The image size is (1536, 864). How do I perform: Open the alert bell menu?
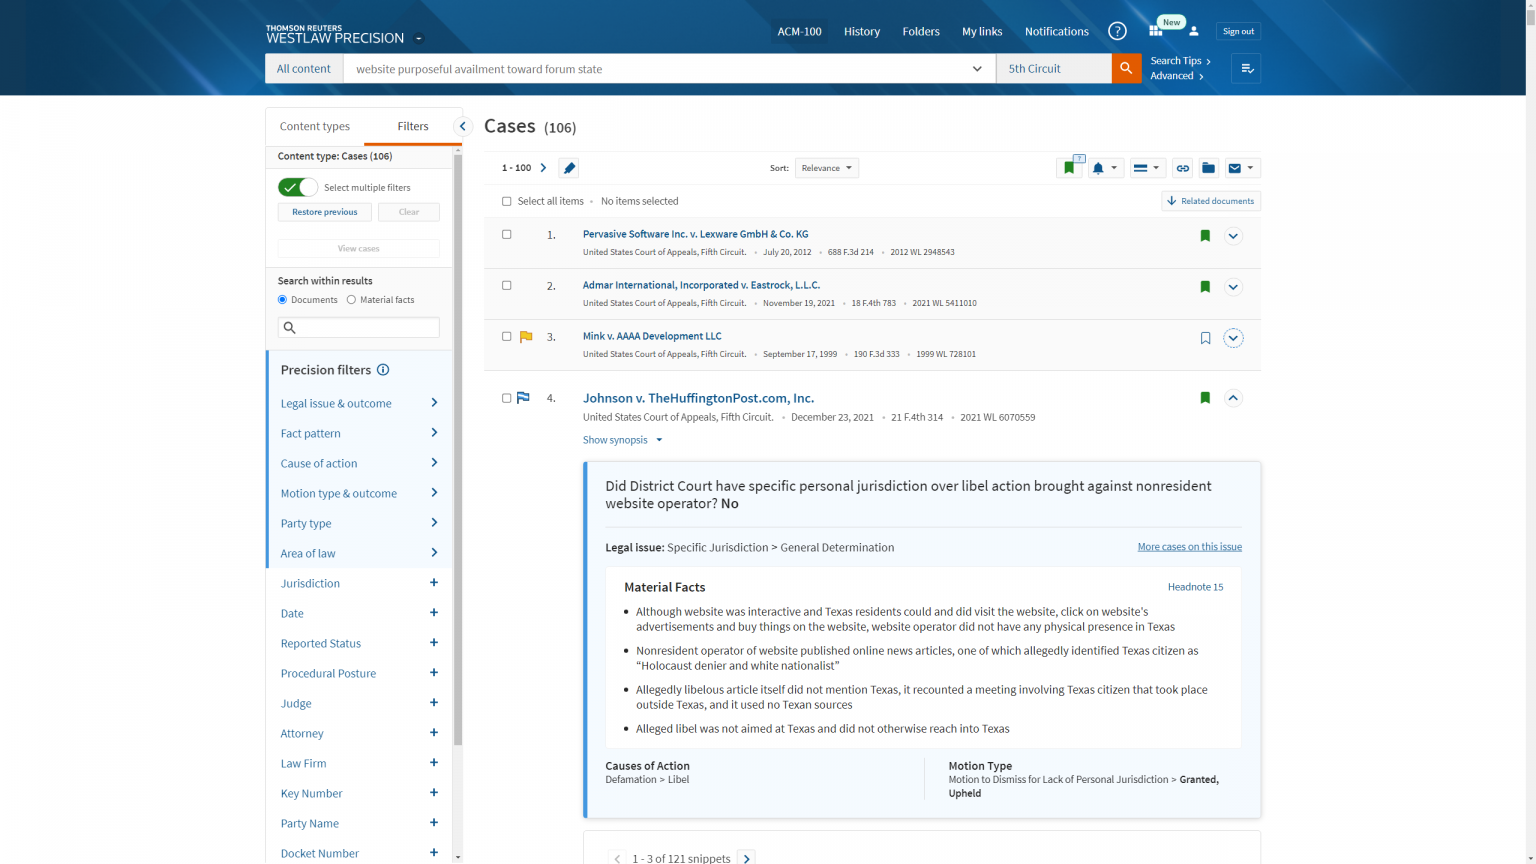1105,168
